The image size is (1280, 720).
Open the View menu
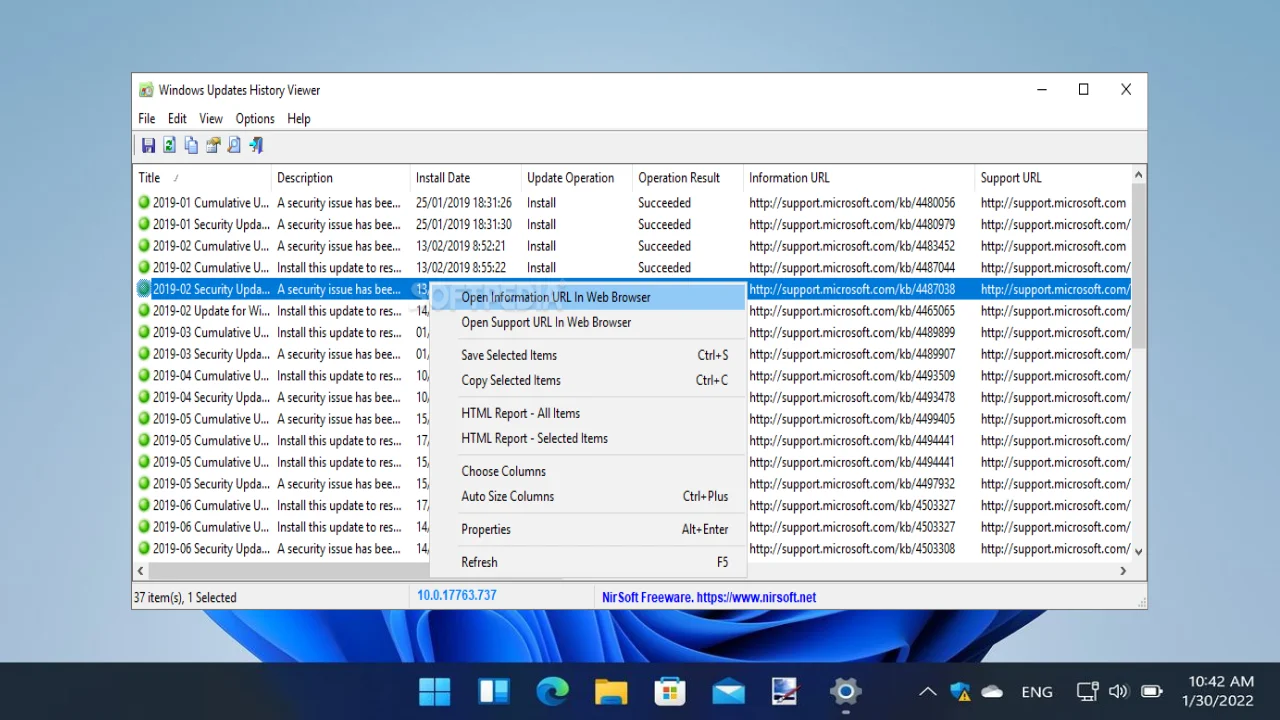pos(211,118)
